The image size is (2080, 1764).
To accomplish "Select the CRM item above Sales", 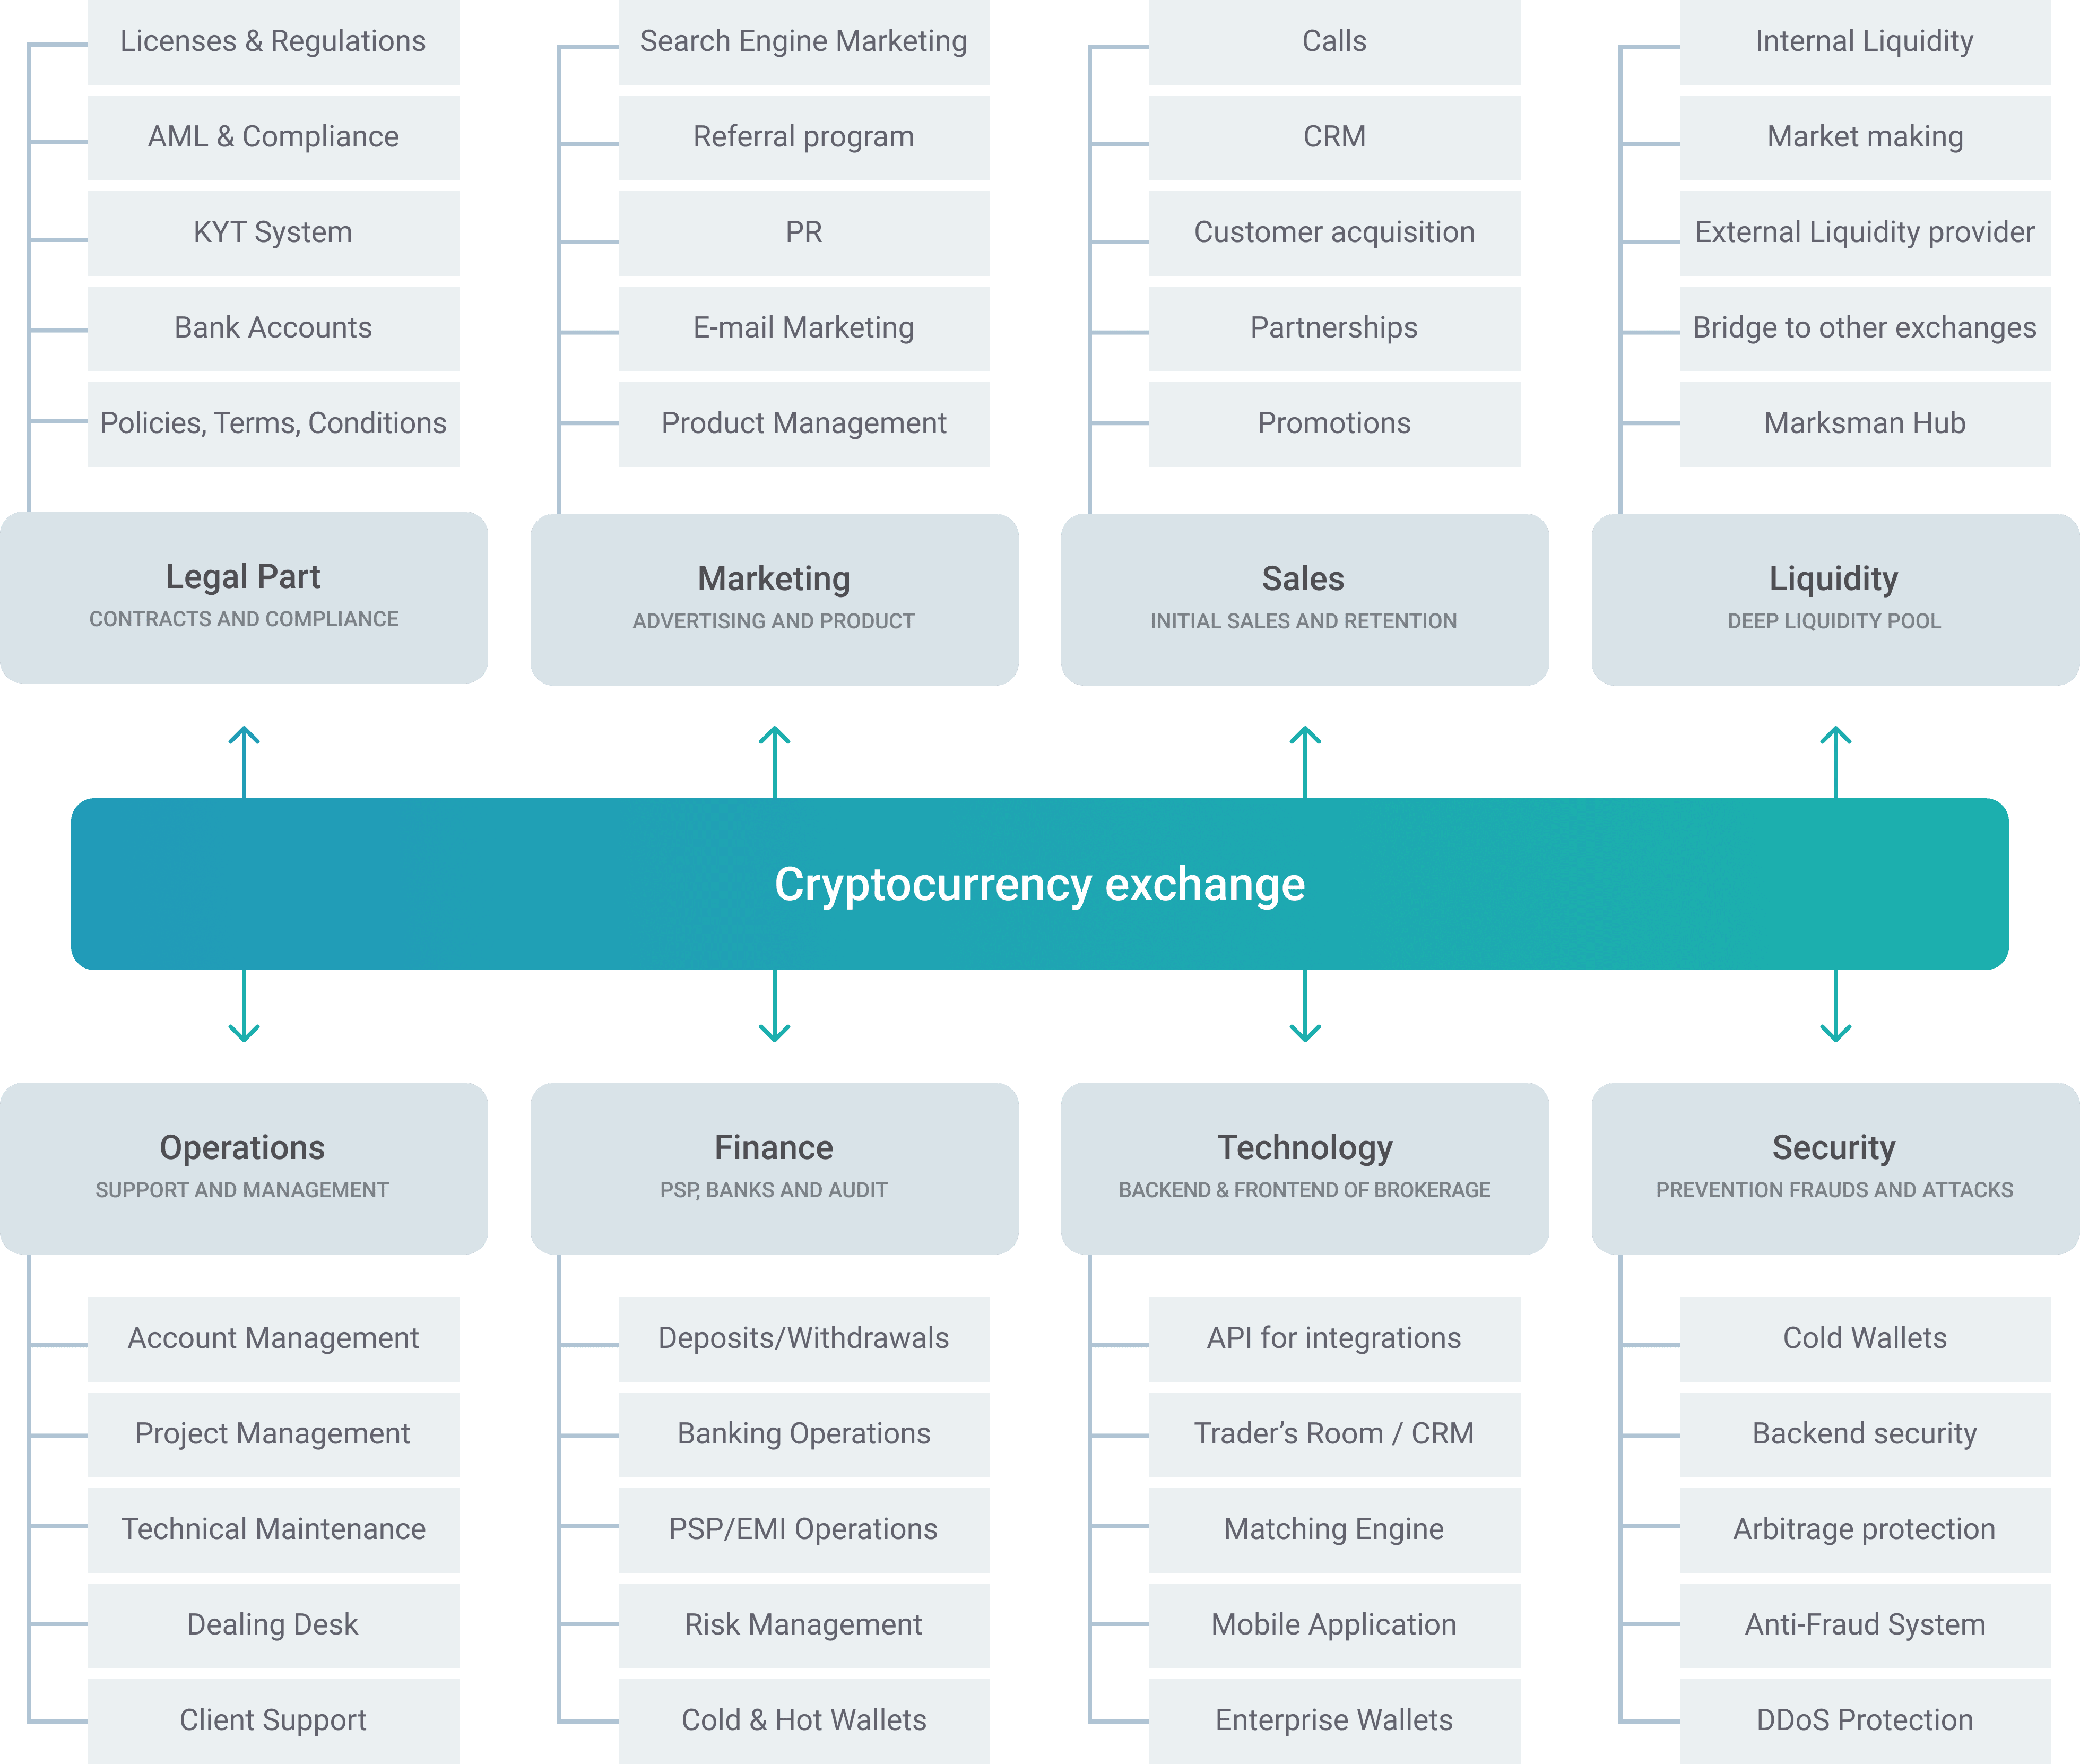I will 1334,137.
